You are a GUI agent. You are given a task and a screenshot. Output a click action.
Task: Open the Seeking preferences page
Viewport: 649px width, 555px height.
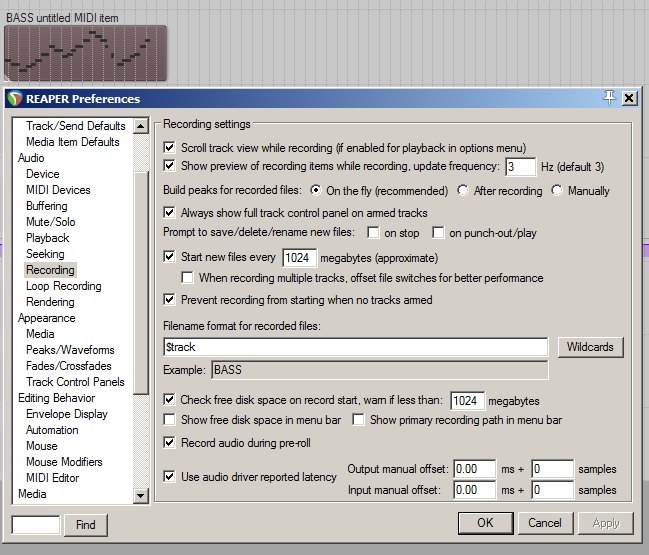tap(45, 254)
